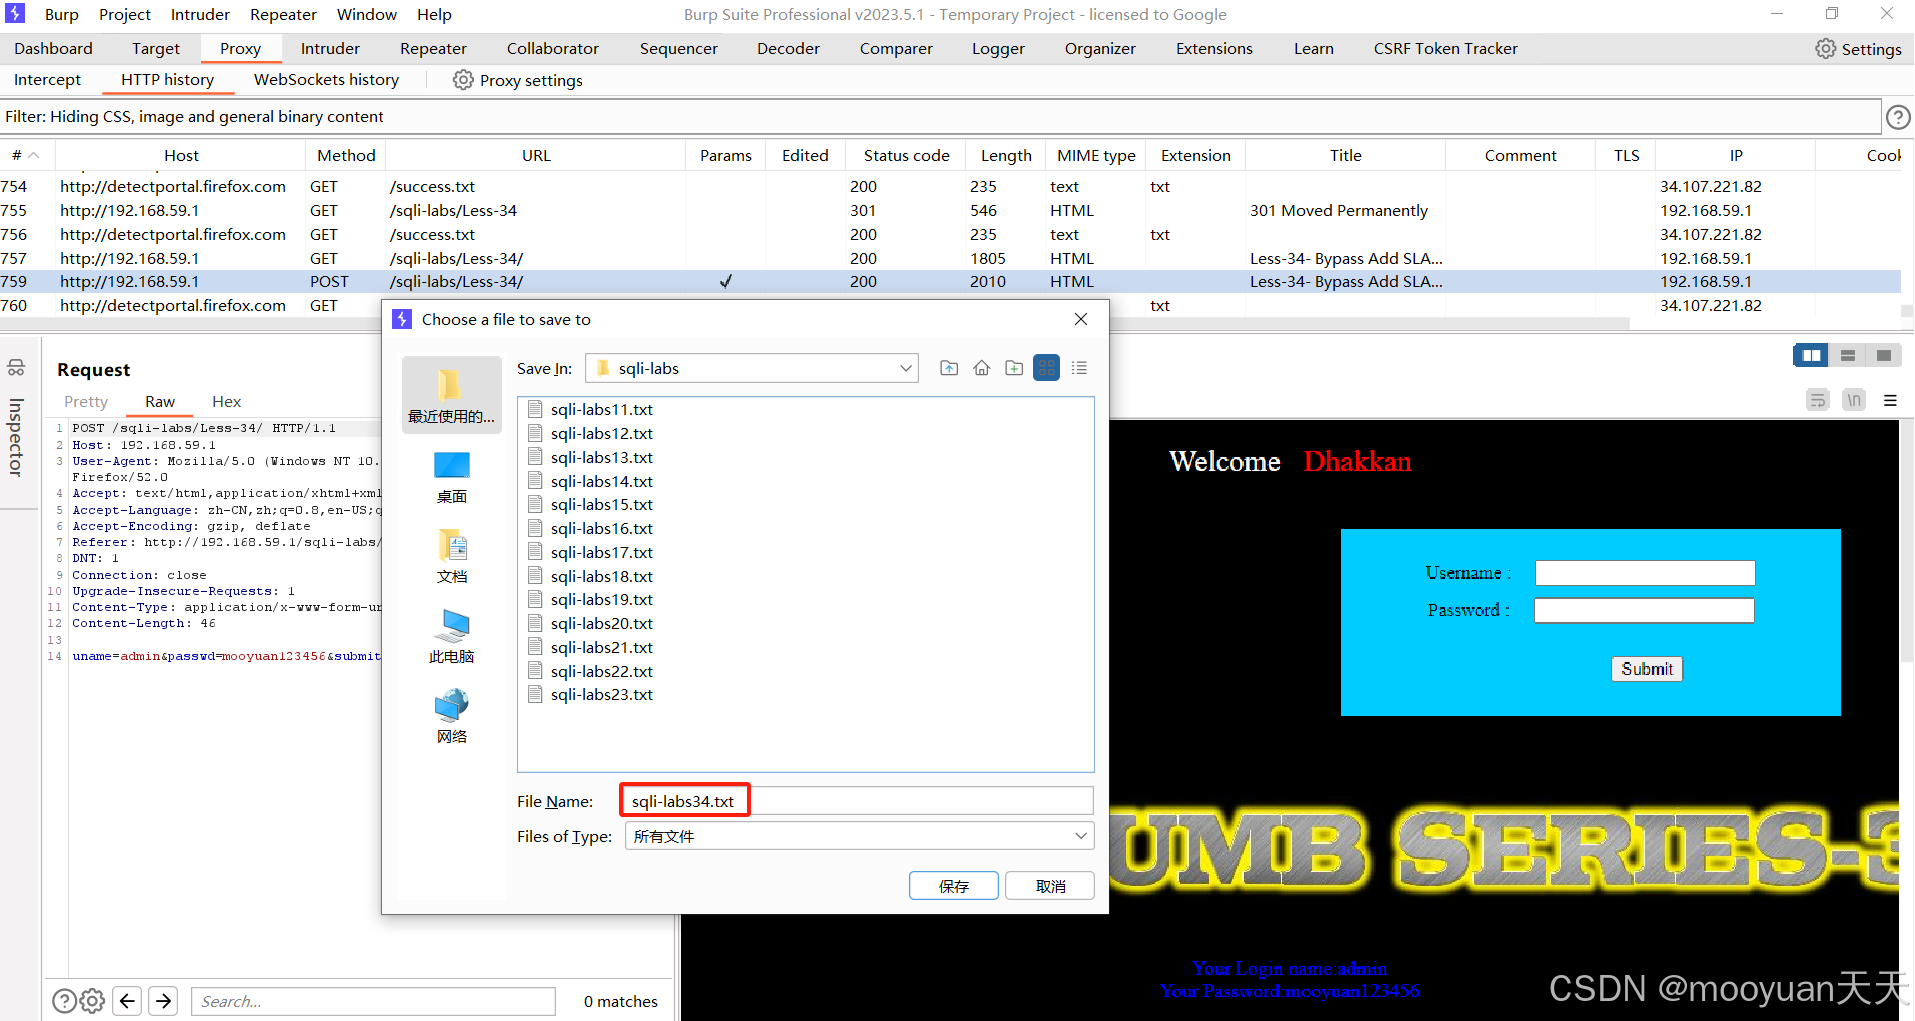This screenshot has width=1915, height=1021.
Task: Open the Help menu
Action: [x=434, y=14]
